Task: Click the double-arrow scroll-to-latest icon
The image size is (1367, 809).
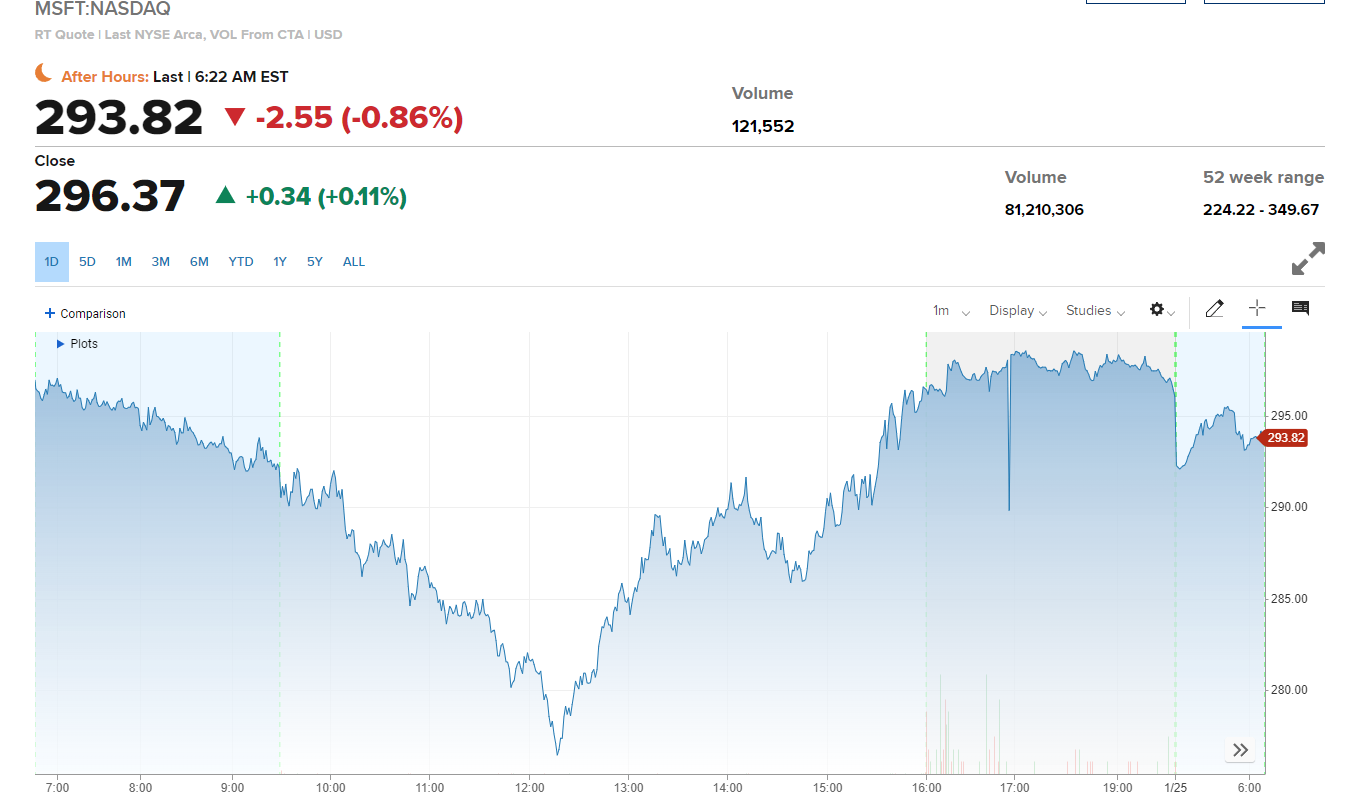Action: [x=1240, y=750]
